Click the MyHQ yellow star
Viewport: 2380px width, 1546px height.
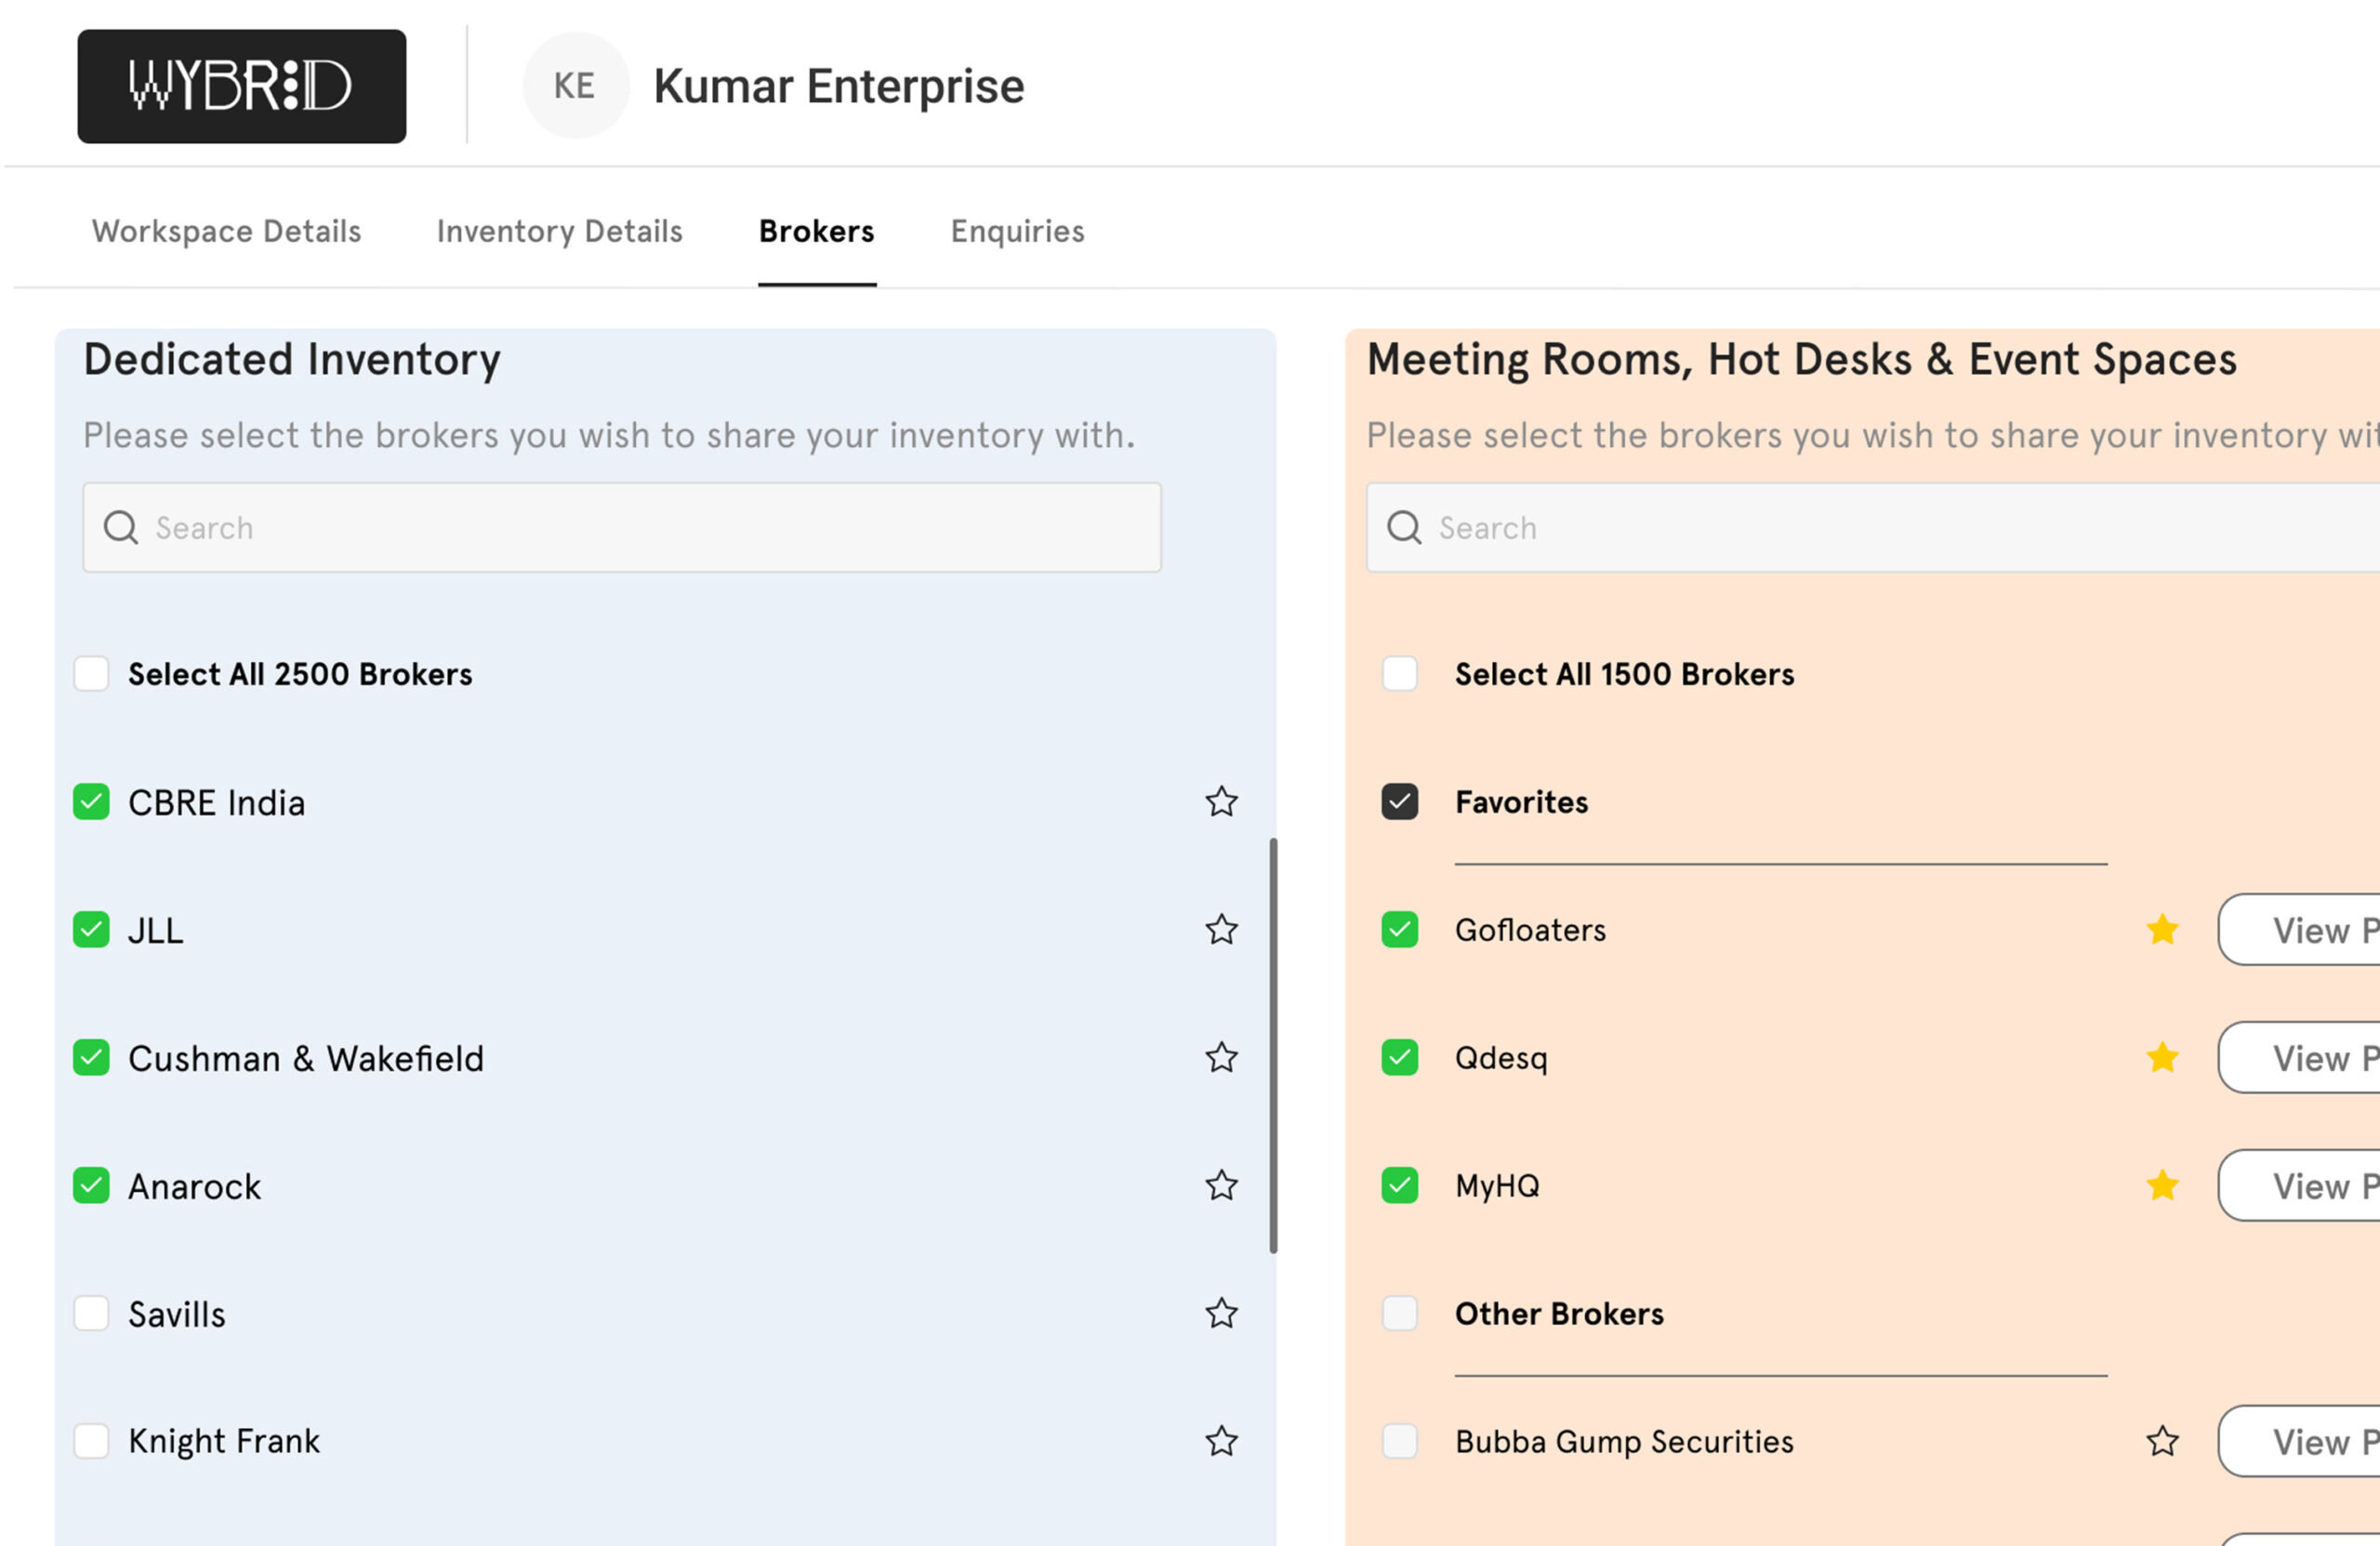coord(2162,1186)
